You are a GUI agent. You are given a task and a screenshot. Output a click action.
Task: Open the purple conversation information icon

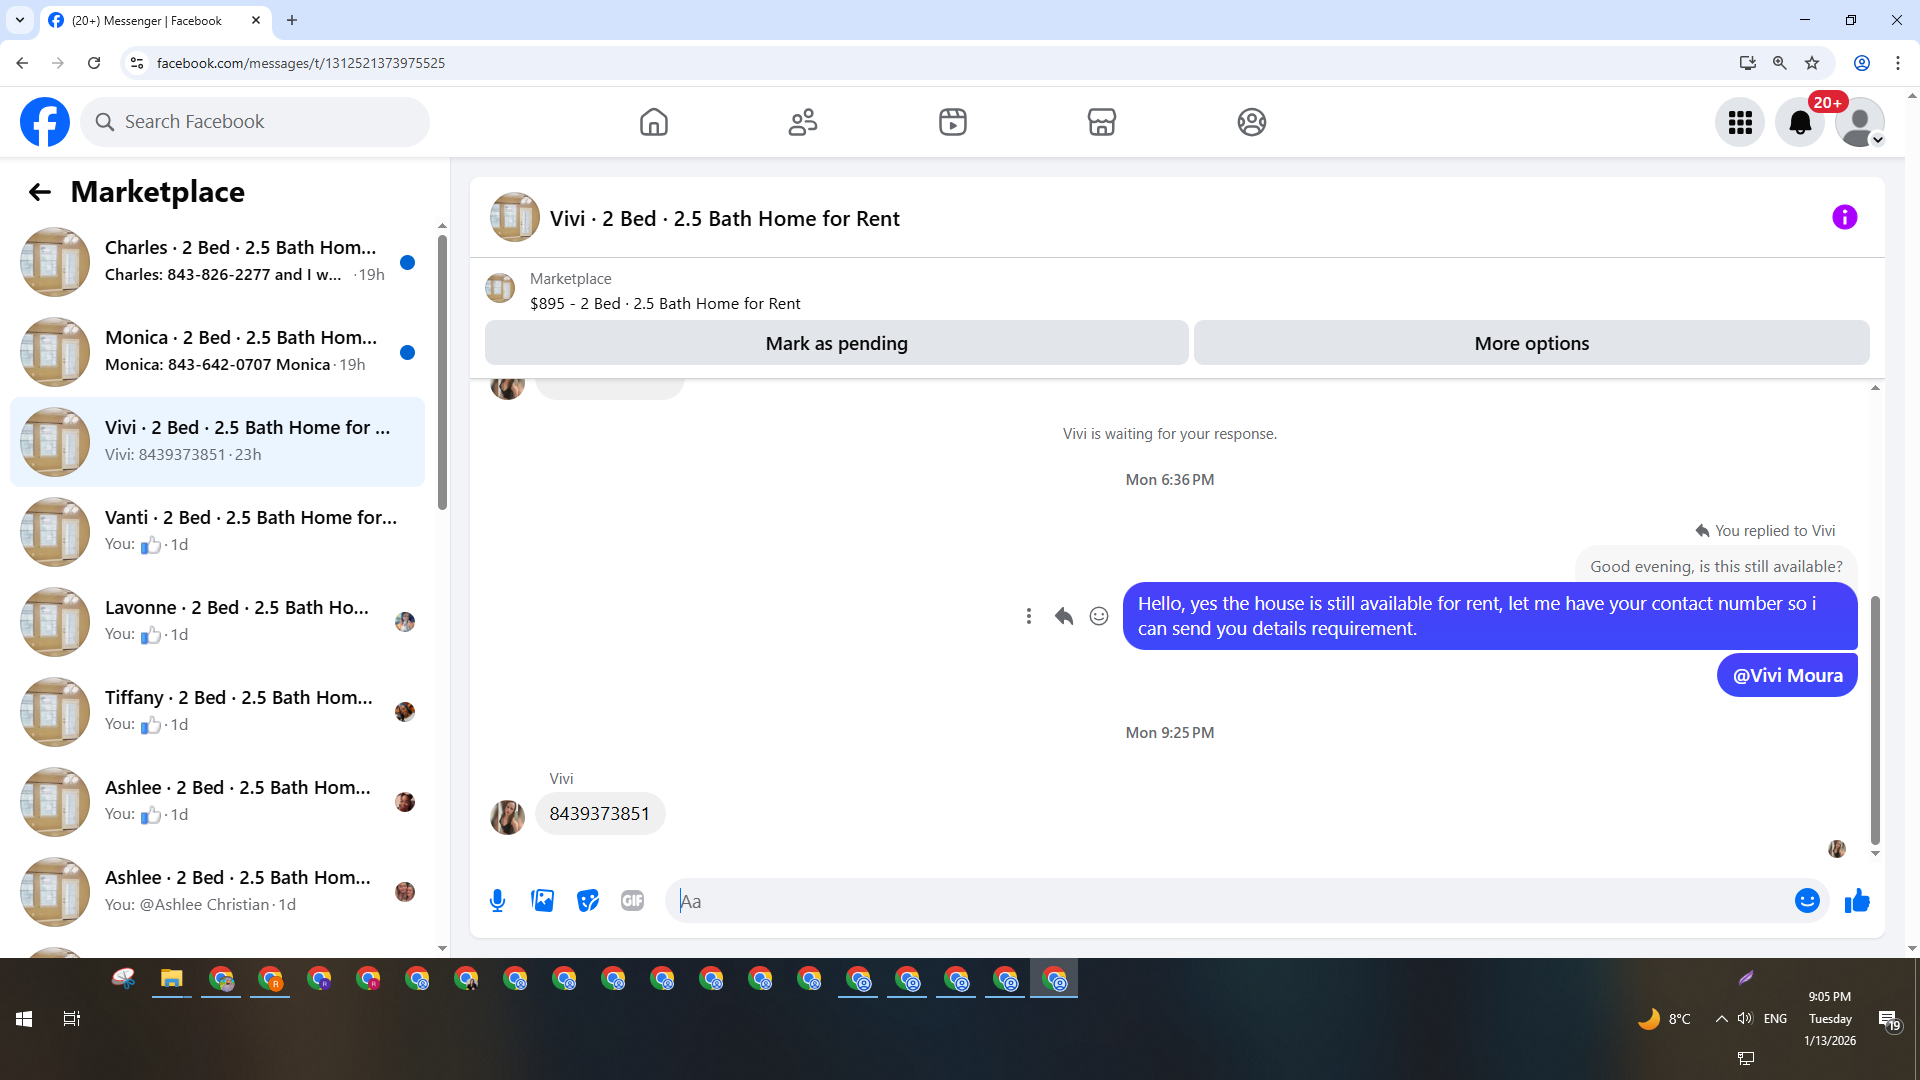pos(1844,217)
